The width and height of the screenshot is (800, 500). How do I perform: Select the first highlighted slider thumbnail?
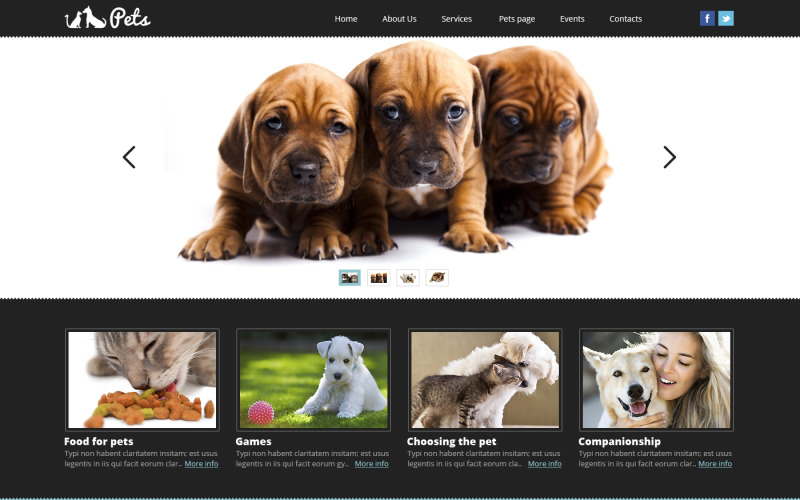[x=349, y=277]
